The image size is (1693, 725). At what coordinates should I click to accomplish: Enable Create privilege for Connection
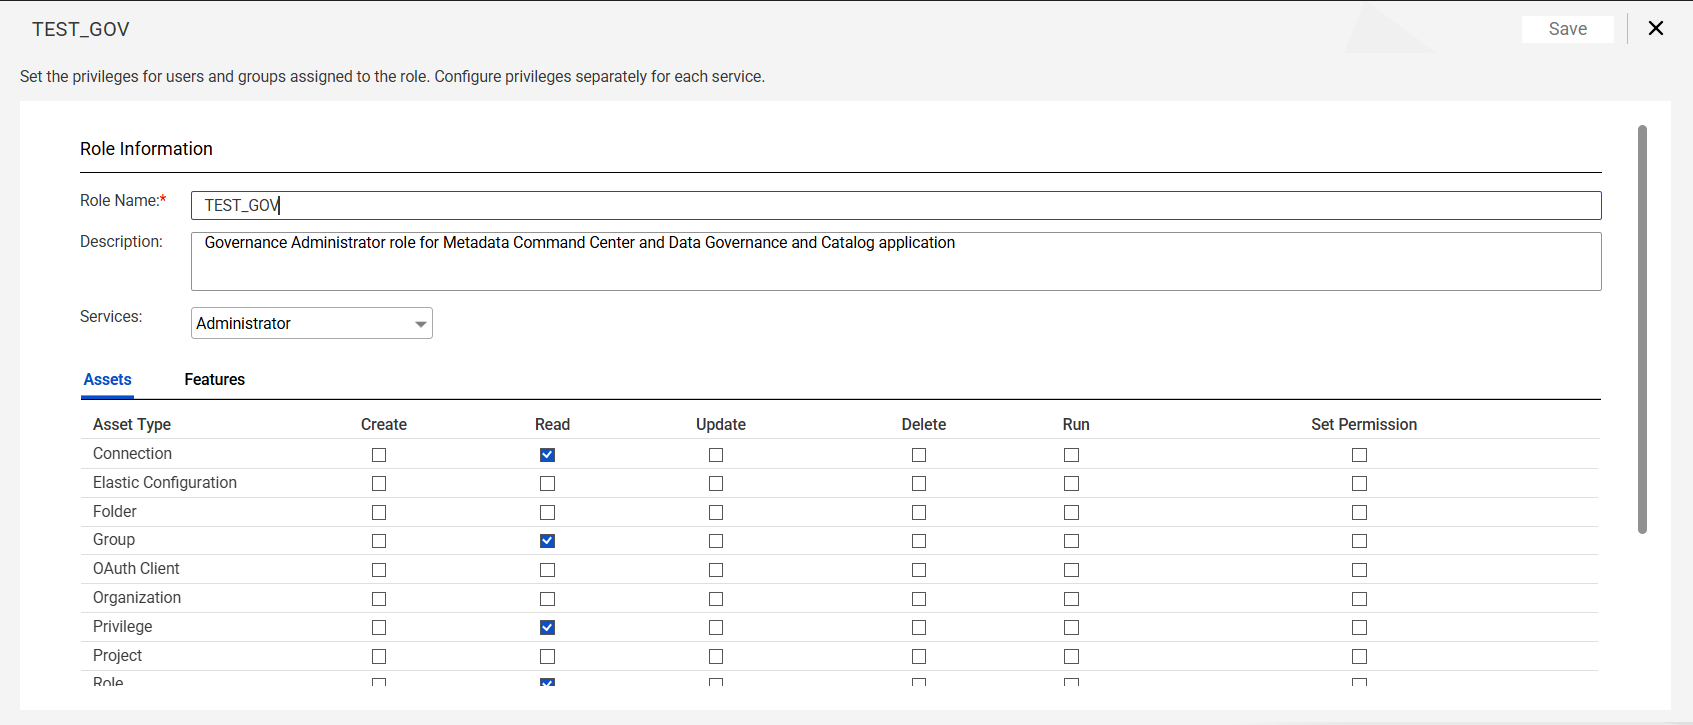379,455
